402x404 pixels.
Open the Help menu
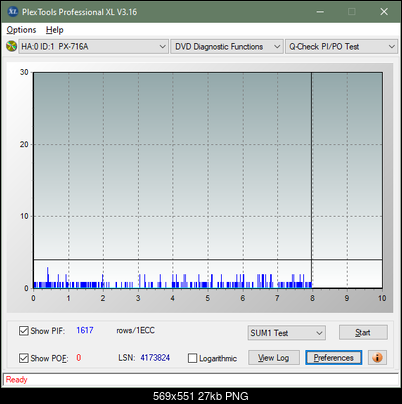[x=55, y=30]
